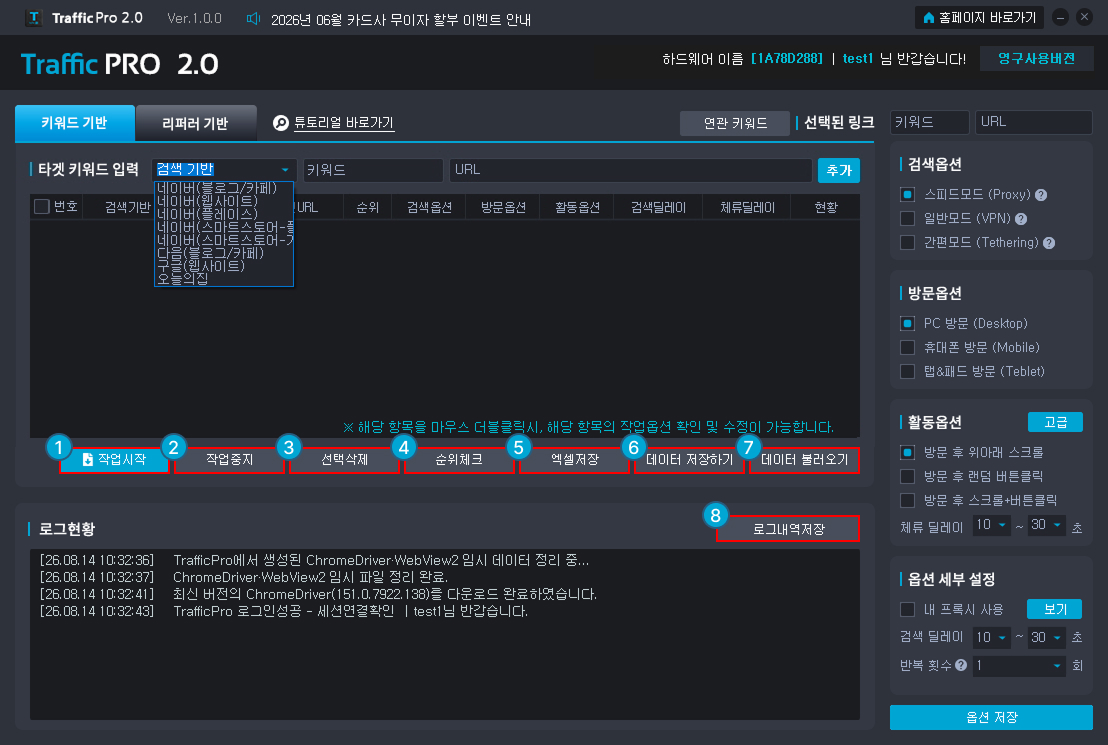Click the 옵션 저장 button
This screenshot has width=1108, height=745.
coord(991,717)
